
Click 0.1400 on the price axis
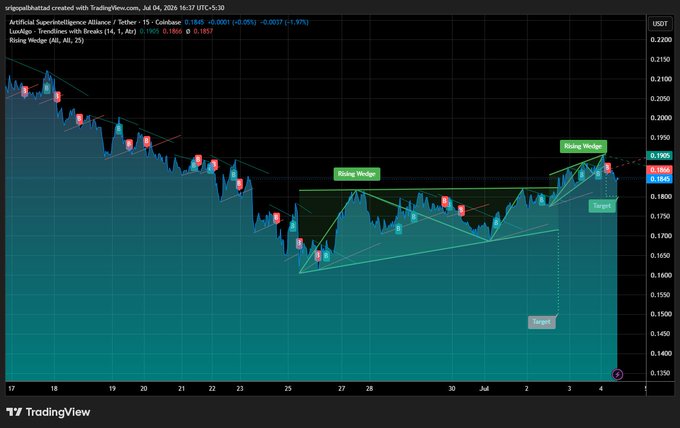point(660,353)
